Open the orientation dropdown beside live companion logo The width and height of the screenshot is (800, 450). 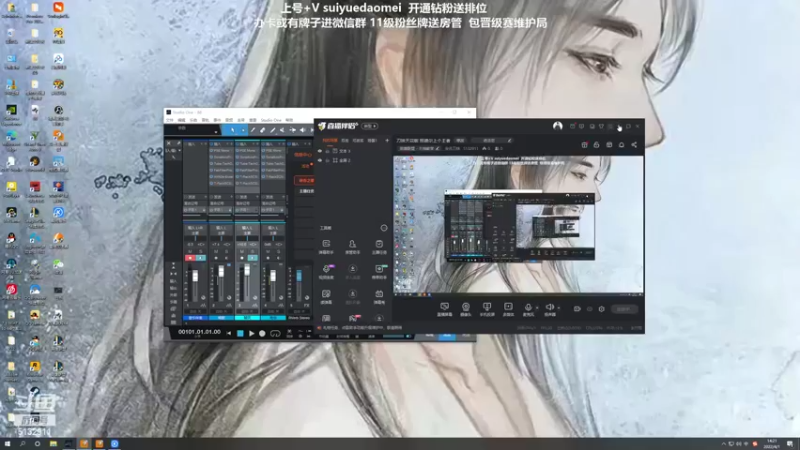(370, 126)
